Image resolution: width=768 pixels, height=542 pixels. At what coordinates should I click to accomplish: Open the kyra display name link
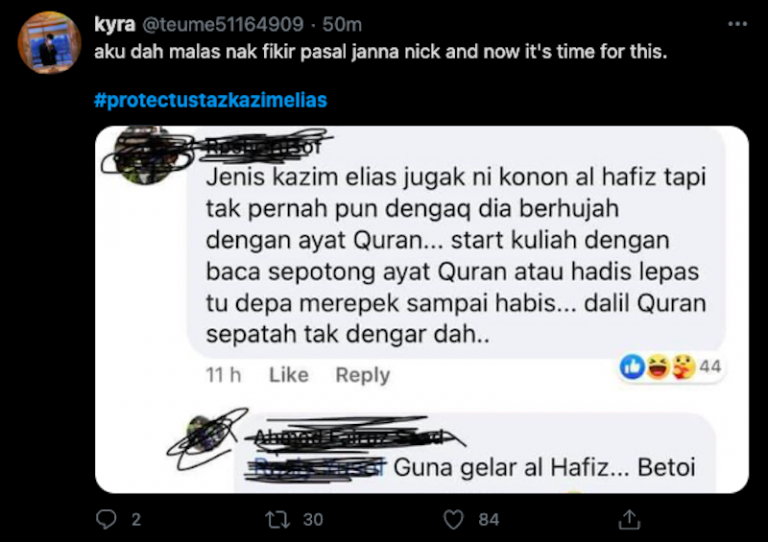[115, 24]
